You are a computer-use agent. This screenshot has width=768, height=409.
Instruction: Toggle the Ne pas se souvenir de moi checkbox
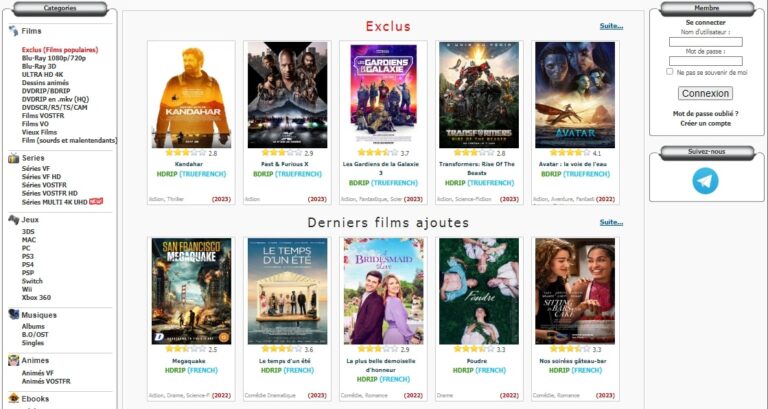[x=670, y=72]
